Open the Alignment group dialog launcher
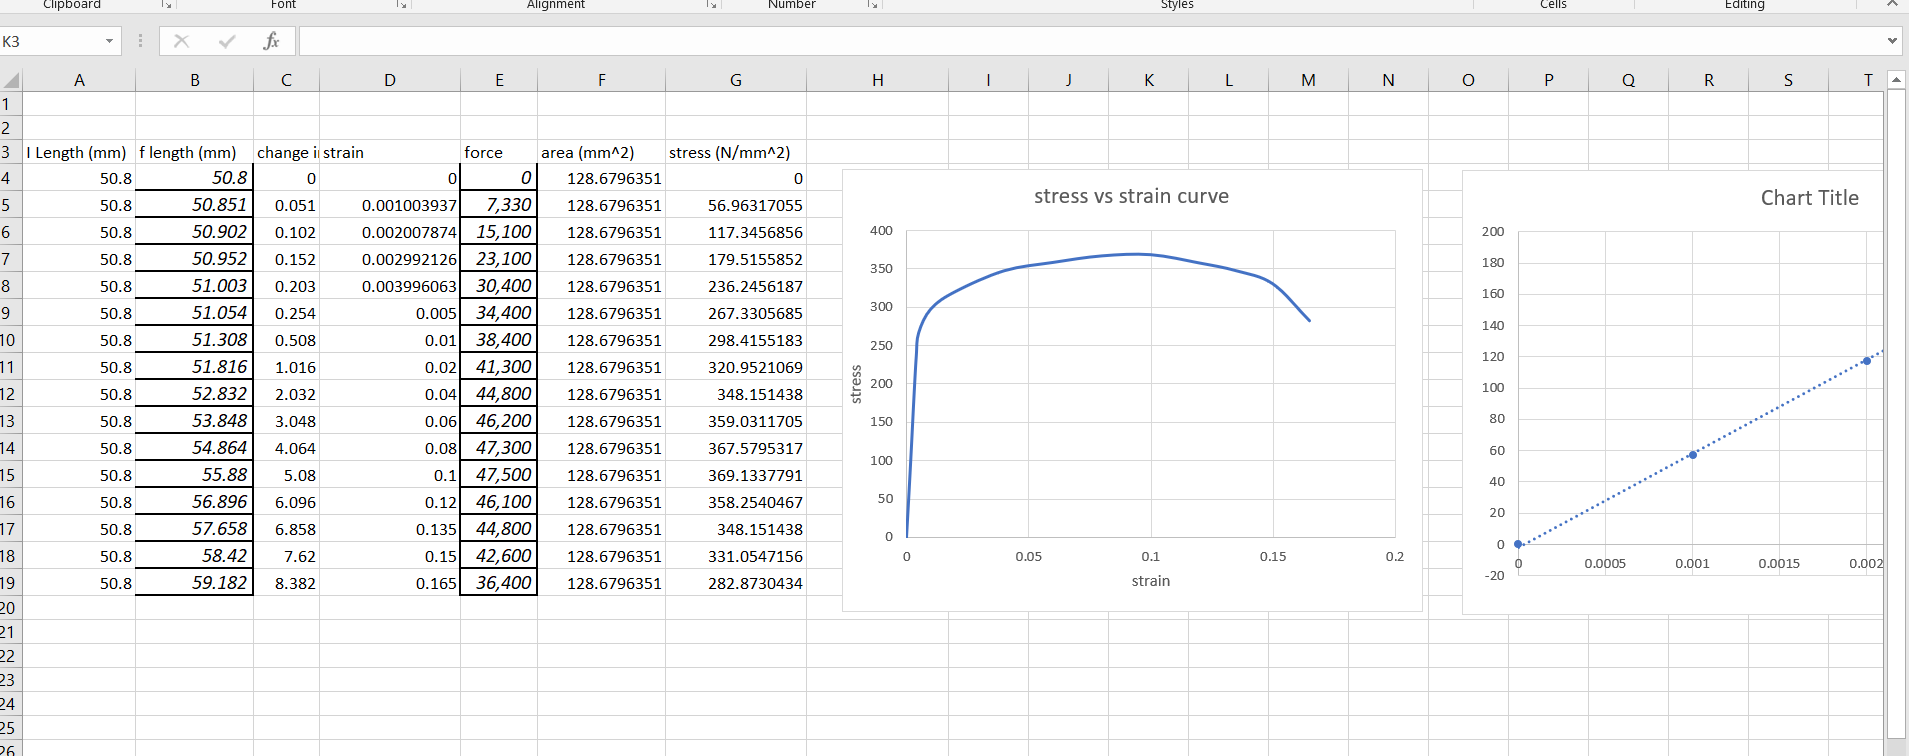The width and height of the screenshot is (1909, 756). click(711, 5)
